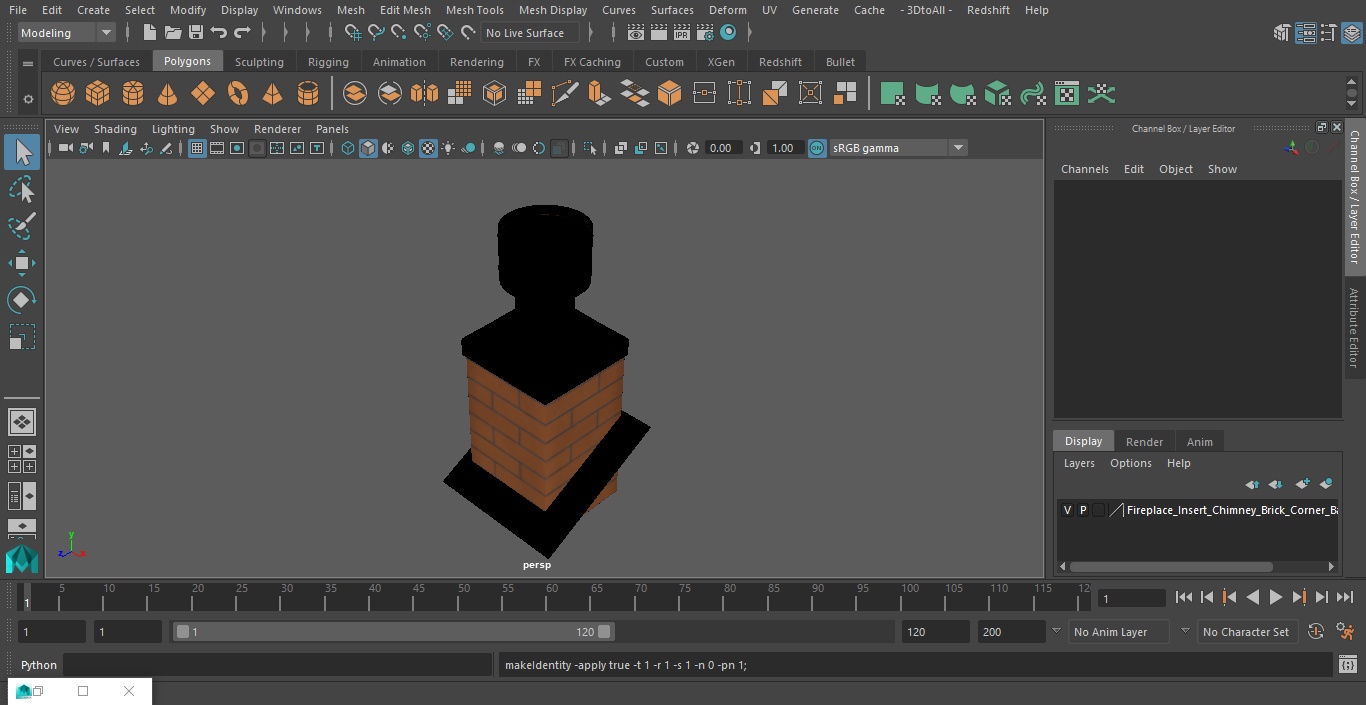Viewport: 1366px width, 705px height.
Task: Toggle isolate select in viewport
Action: 590,148
